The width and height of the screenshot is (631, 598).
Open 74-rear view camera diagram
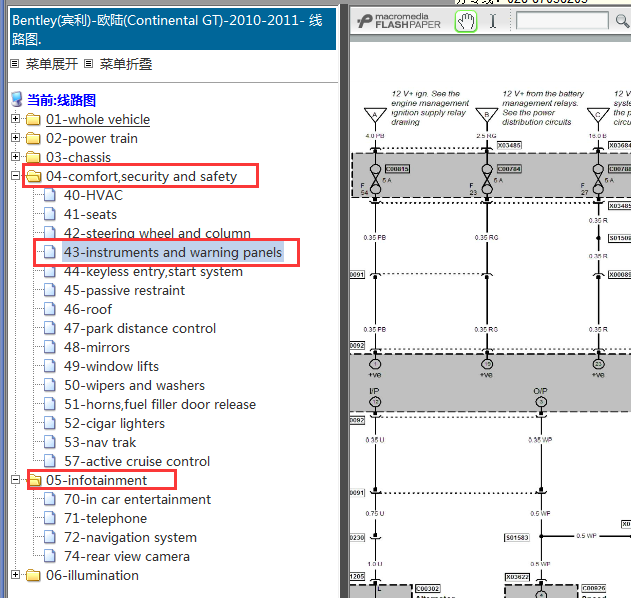pos(127,557)
